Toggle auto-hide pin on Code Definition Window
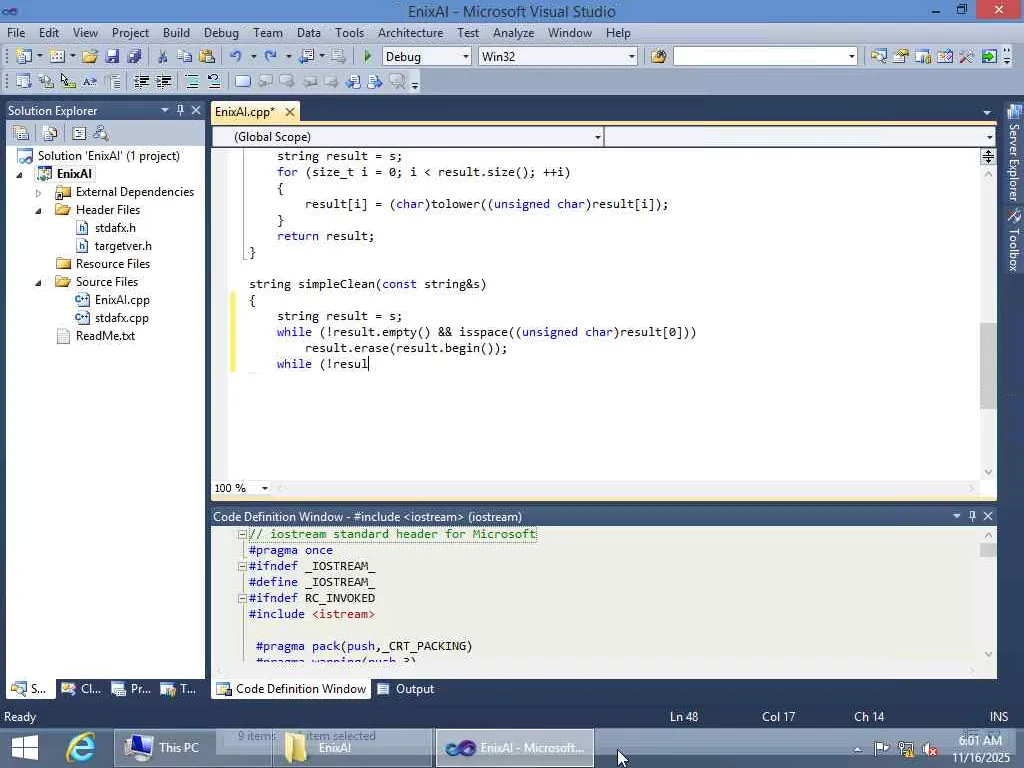 pyautogui.click(x=972, y=516)
